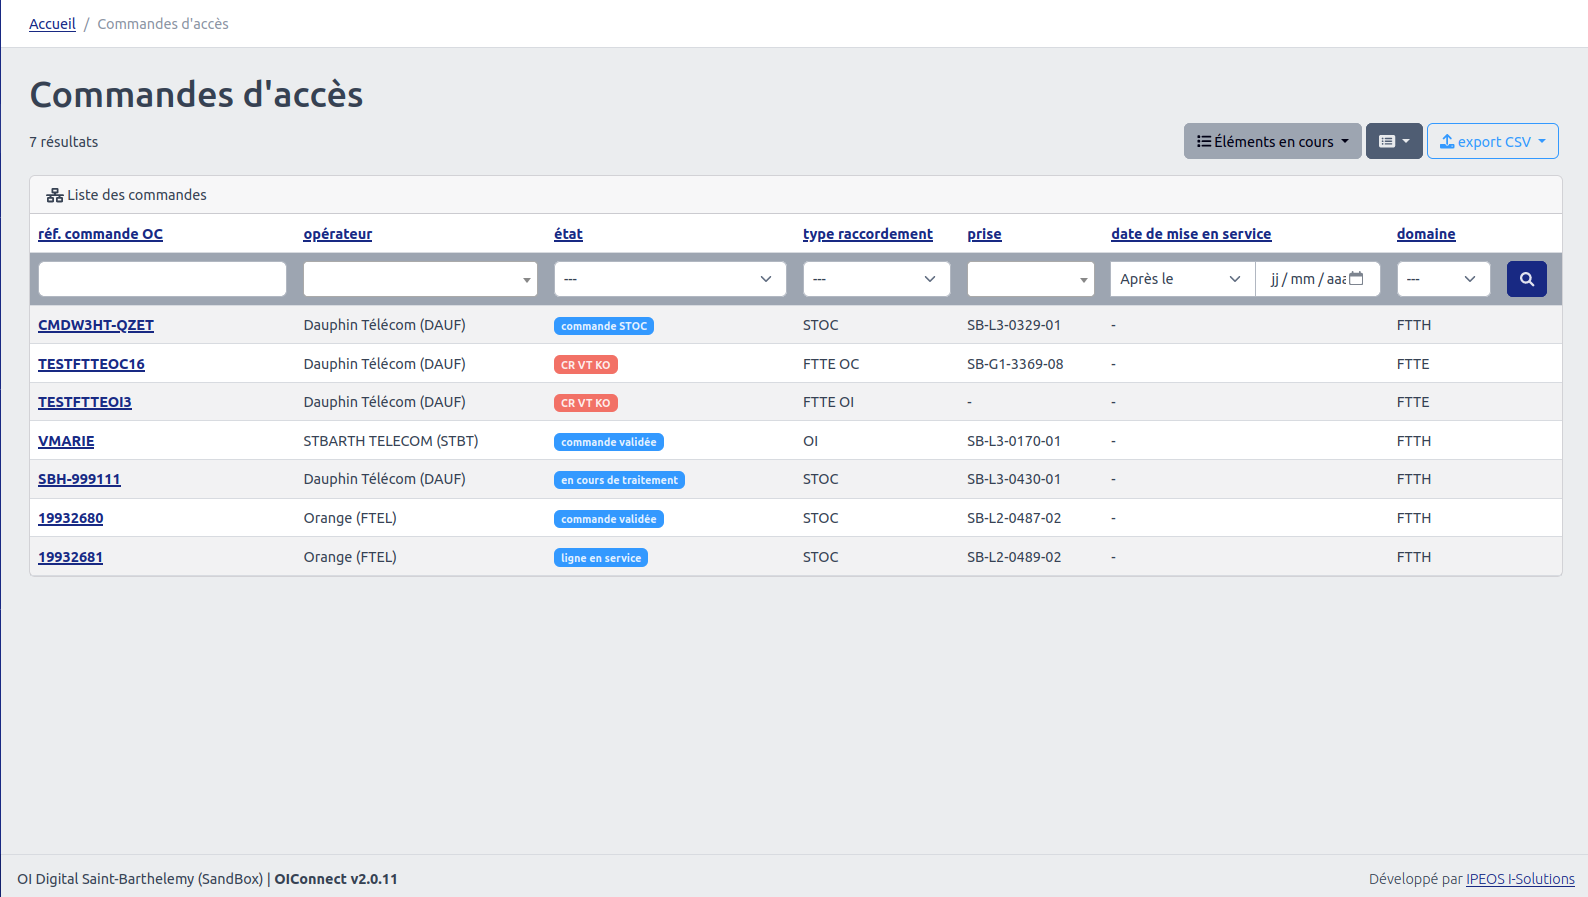Screen dimensions: 1588x897
Task: Visit the IPEOS I-Solutions footer link
Action: click(x=1519, y=879)
